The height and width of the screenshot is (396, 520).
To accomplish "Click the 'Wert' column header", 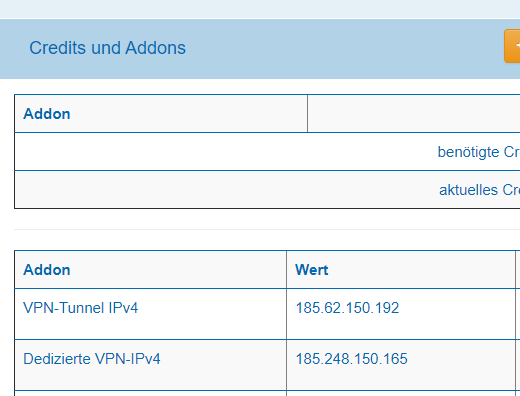I will point(312,270).
